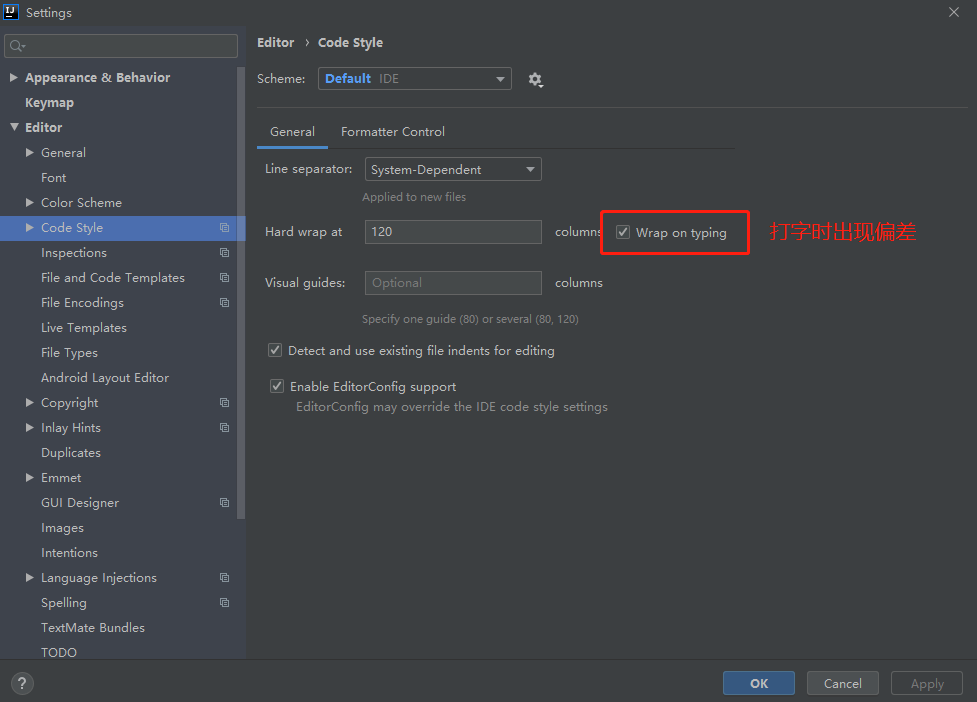Viewport: 977px width, 702px height.
Task: Toggle Enable EditorConfig support checkbox
Action: (x=277, y=386)
